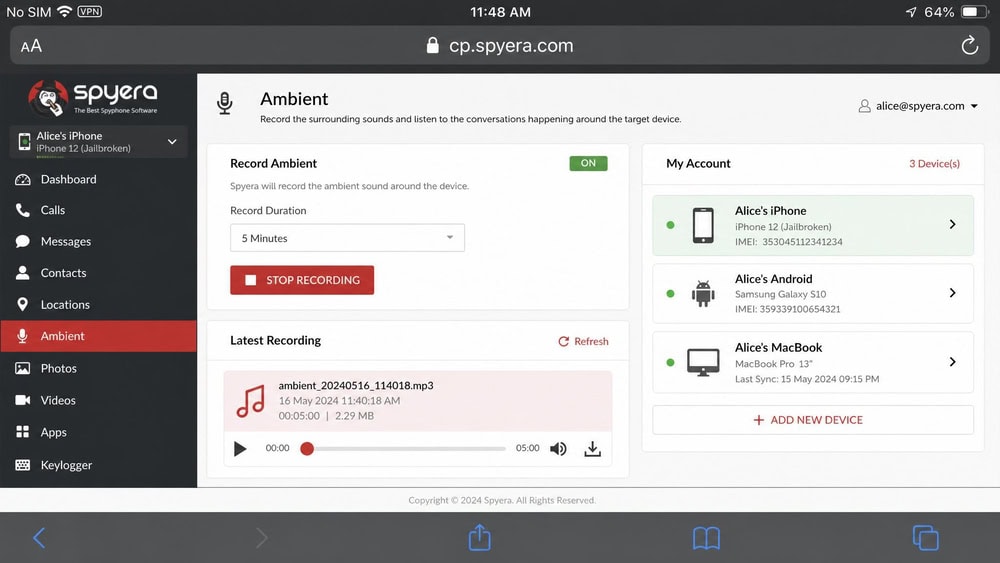Click the VPN status indicator
1000x563 pixels.
89,11
